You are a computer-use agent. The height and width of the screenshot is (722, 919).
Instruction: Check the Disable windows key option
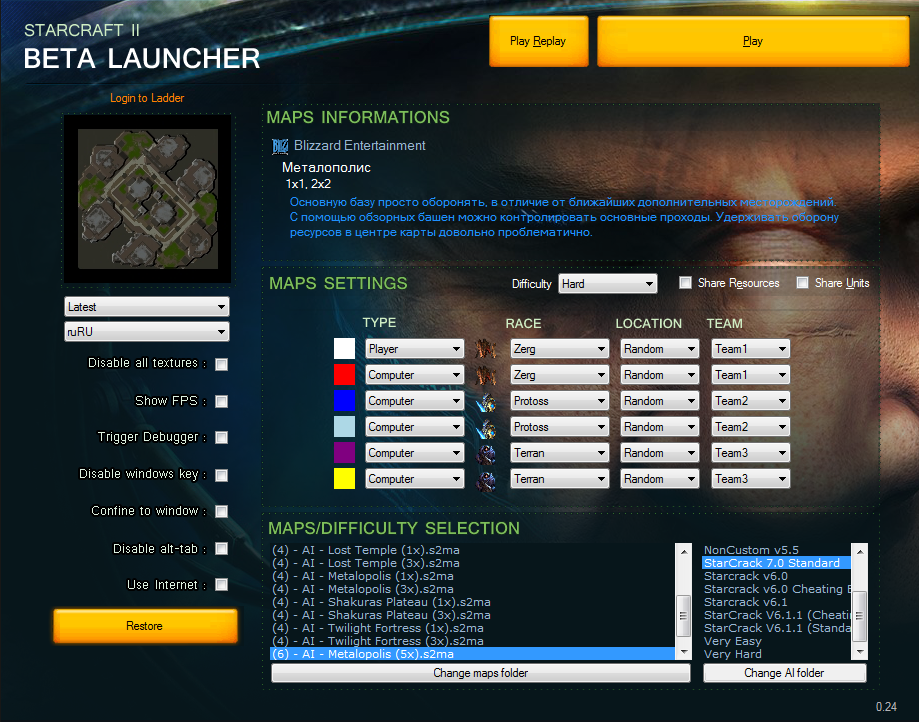(x=222, y=475)
